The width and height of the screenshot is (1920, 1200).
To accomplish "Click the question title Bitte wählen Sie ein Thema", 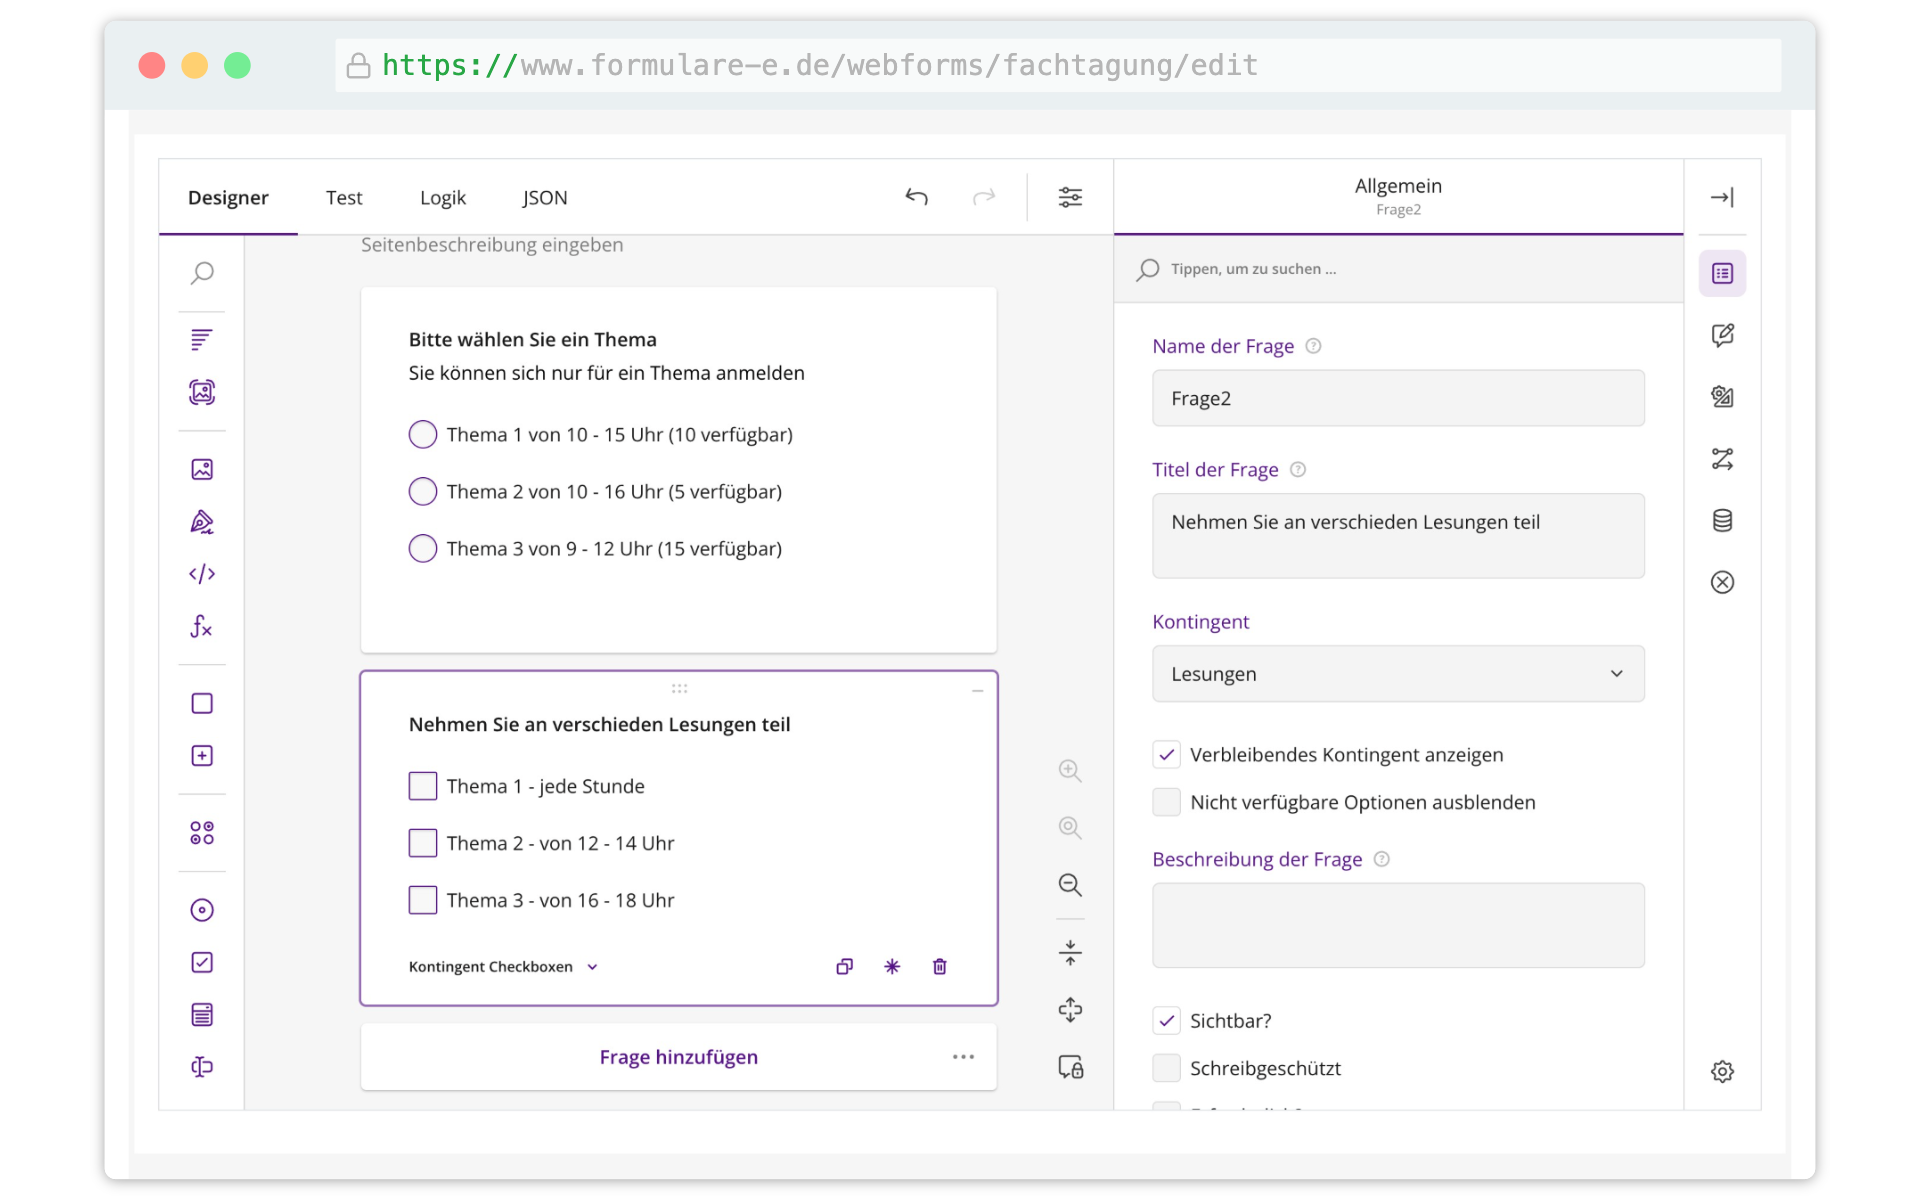I will (x=533, y=339).
